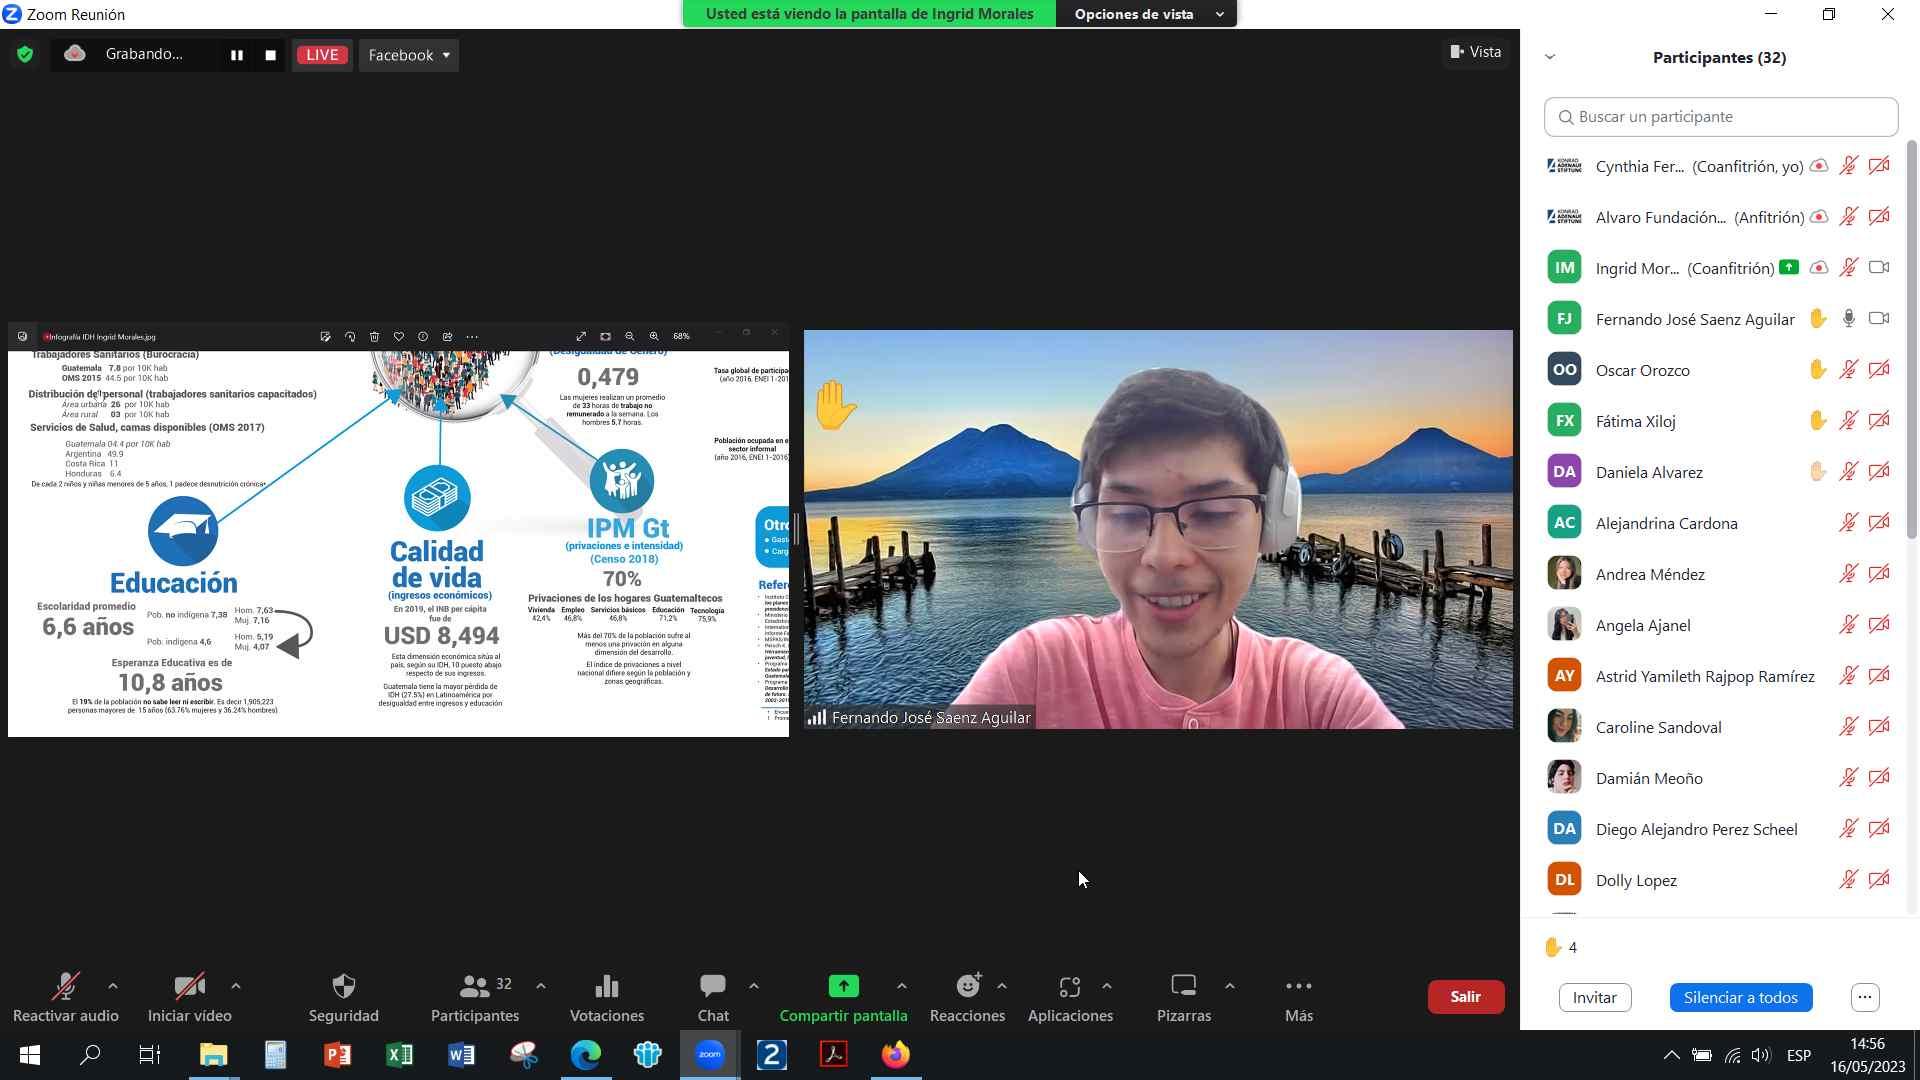Open the Facebook live dropdown

coord(409,55)
